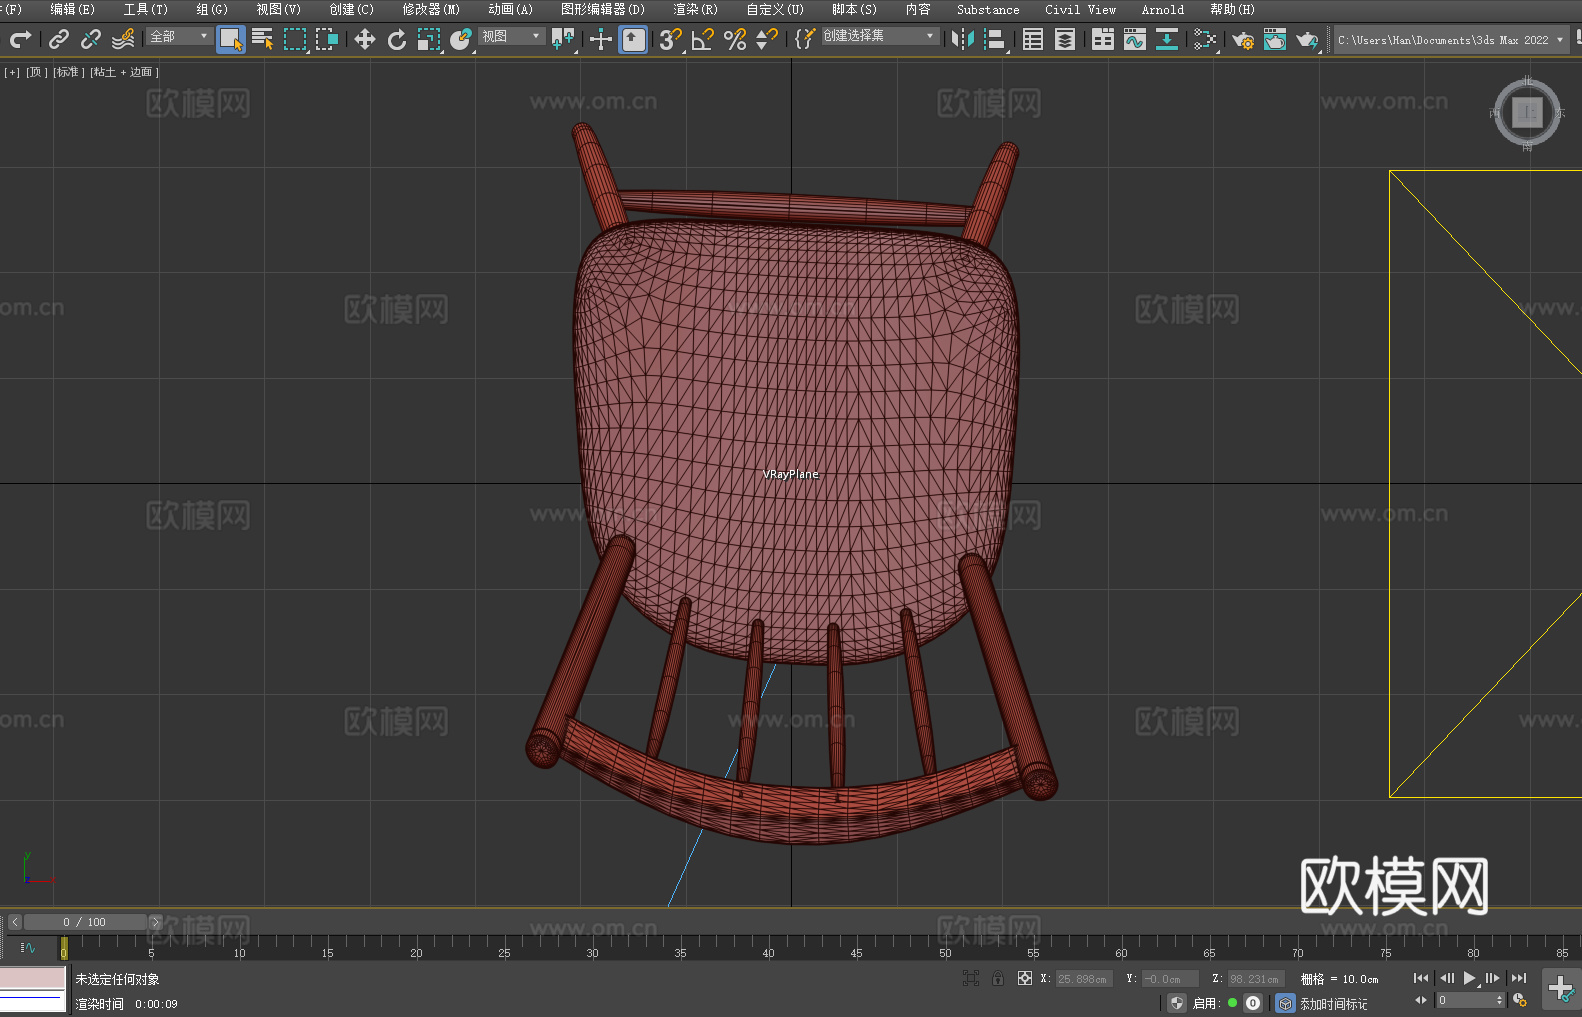The image size is (1582, 1017).
Task: Open the Arnold menu
Action: coord(1163,9)
